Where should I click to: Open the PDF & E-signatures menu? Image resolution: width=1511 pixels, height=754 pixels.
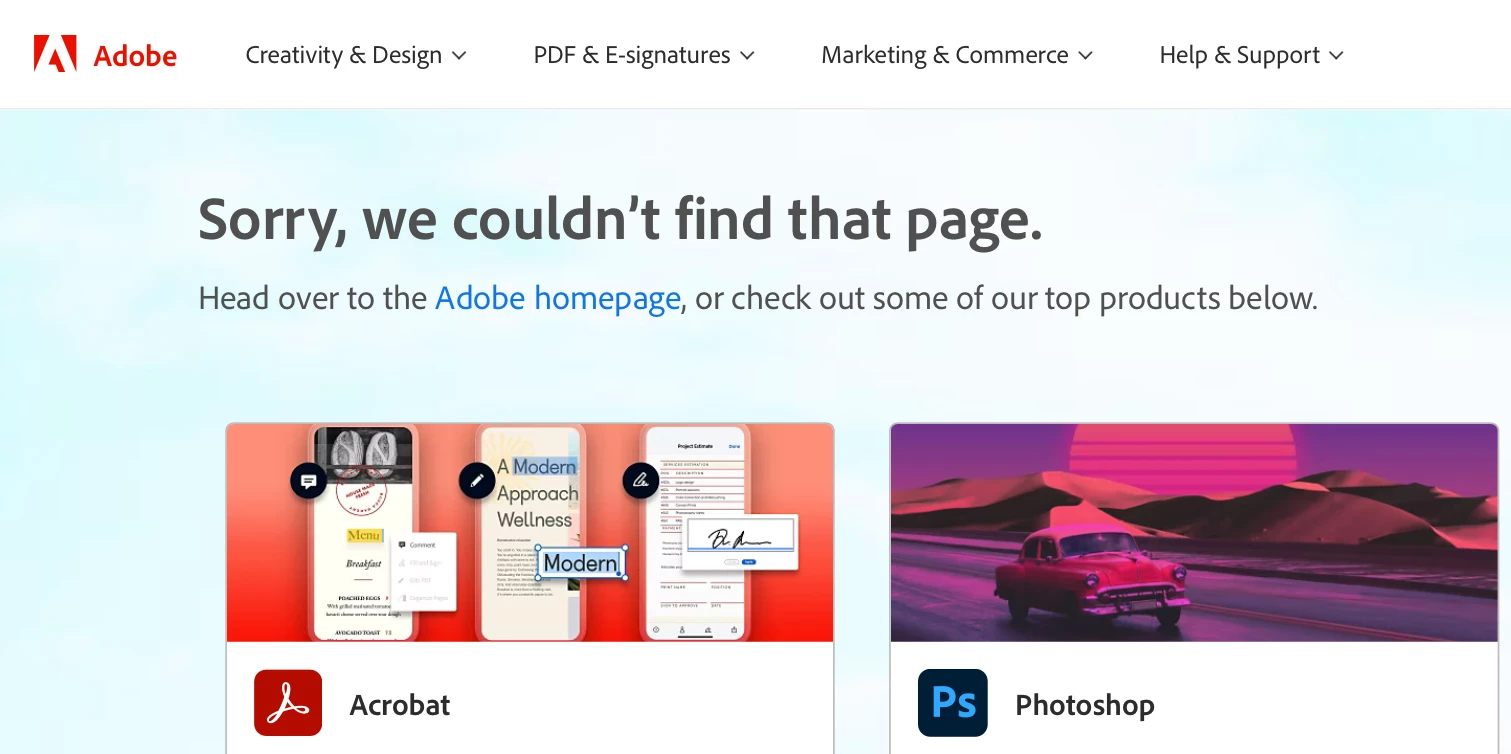(x=644, y=55)
